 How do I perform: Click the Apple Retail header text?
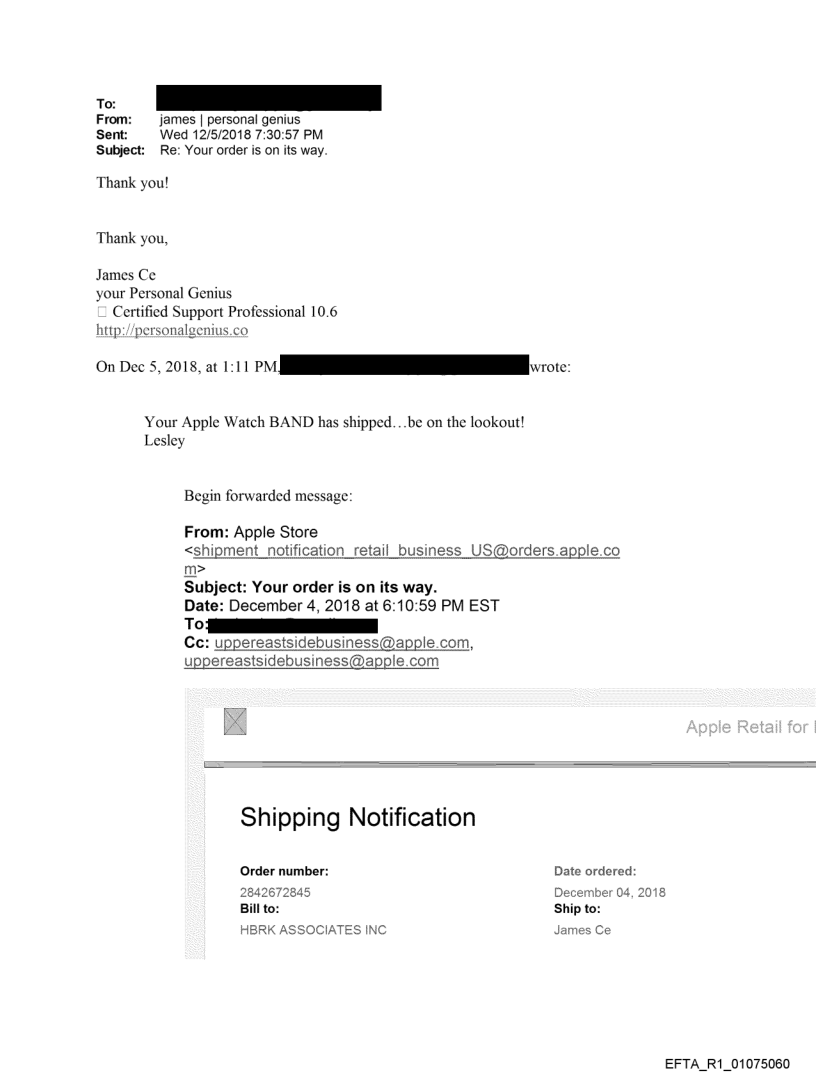point(750,727)
